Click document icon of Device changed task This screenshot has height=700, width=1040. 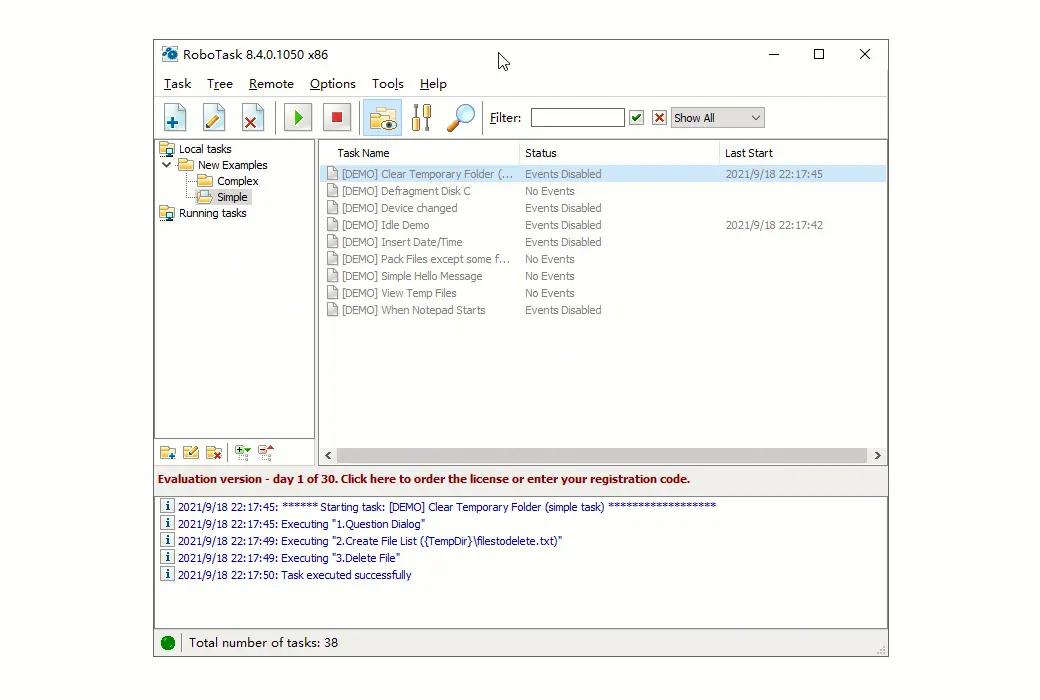(332, 208)
